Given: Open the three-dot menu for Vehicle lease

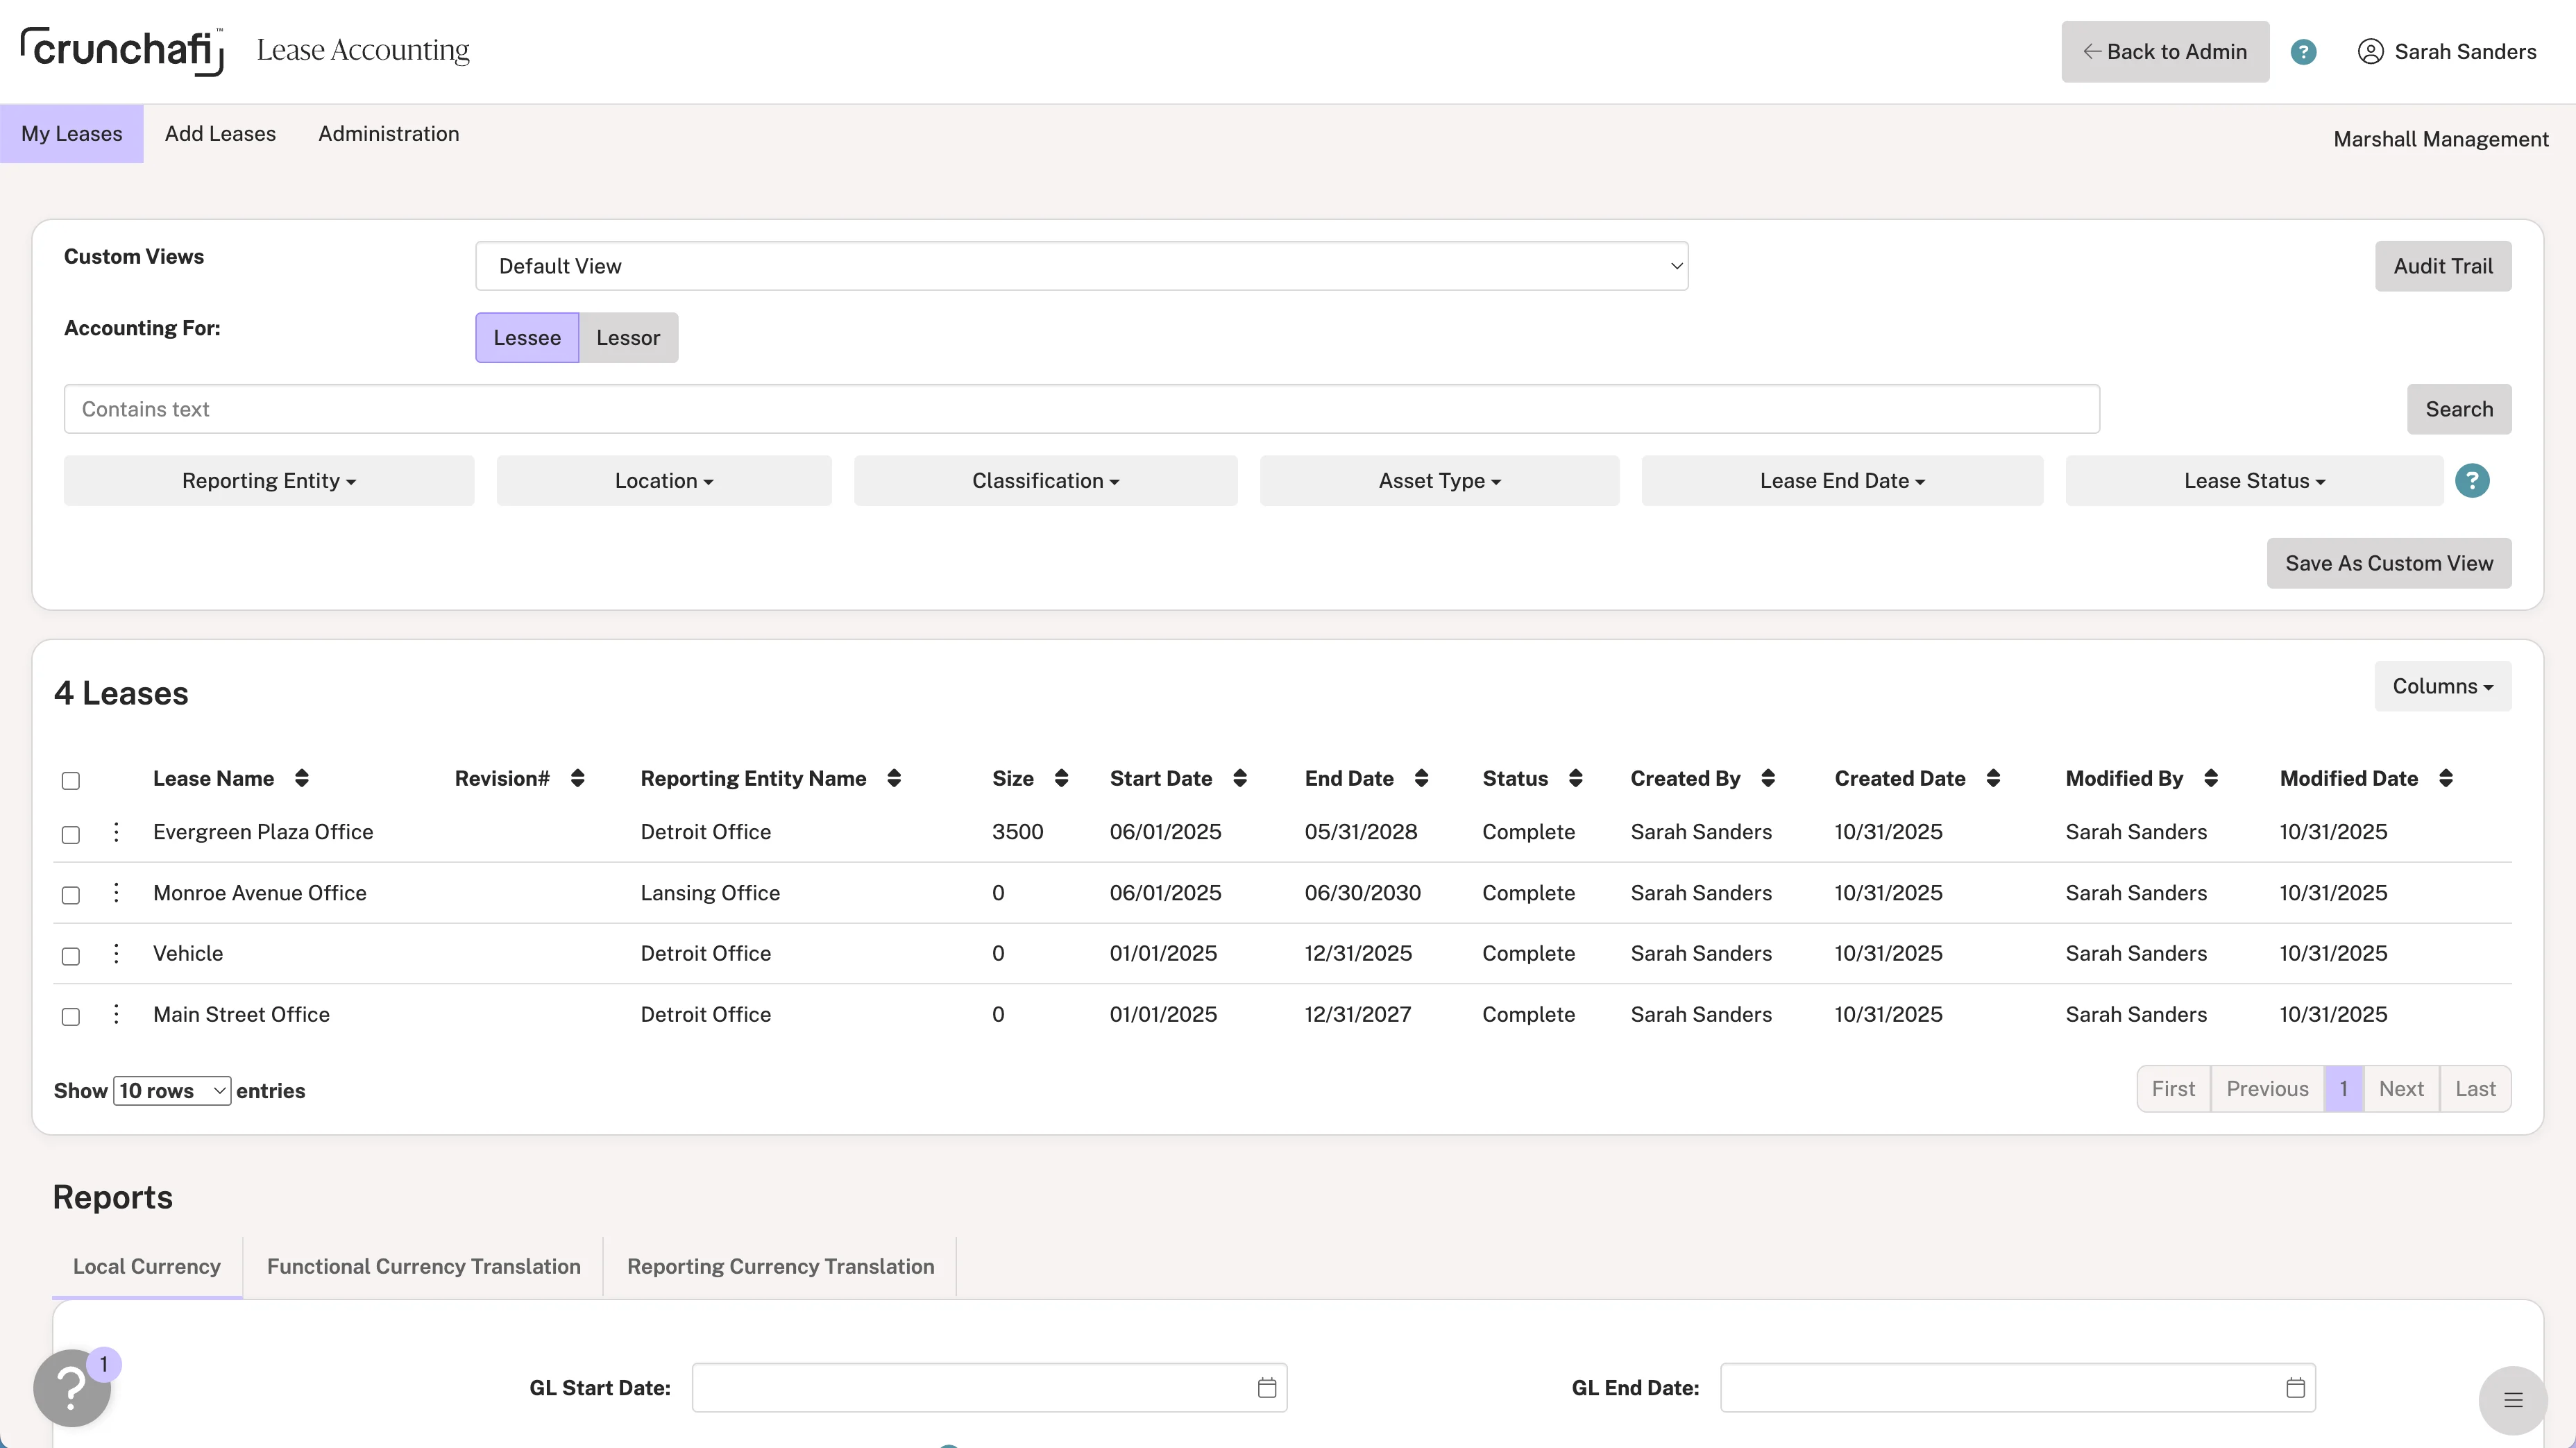Looking at the screenshot, I should pyautogui.click(x=116, y=954).
